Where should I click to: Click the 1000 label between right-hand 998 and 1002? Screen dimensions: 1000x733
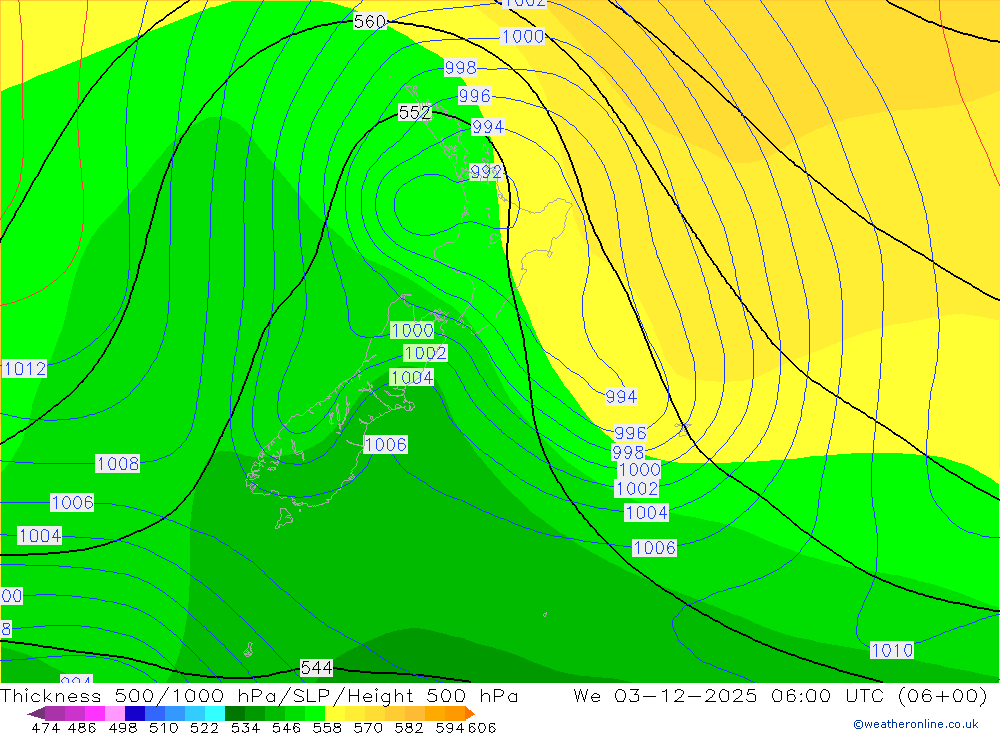point(640,470)
